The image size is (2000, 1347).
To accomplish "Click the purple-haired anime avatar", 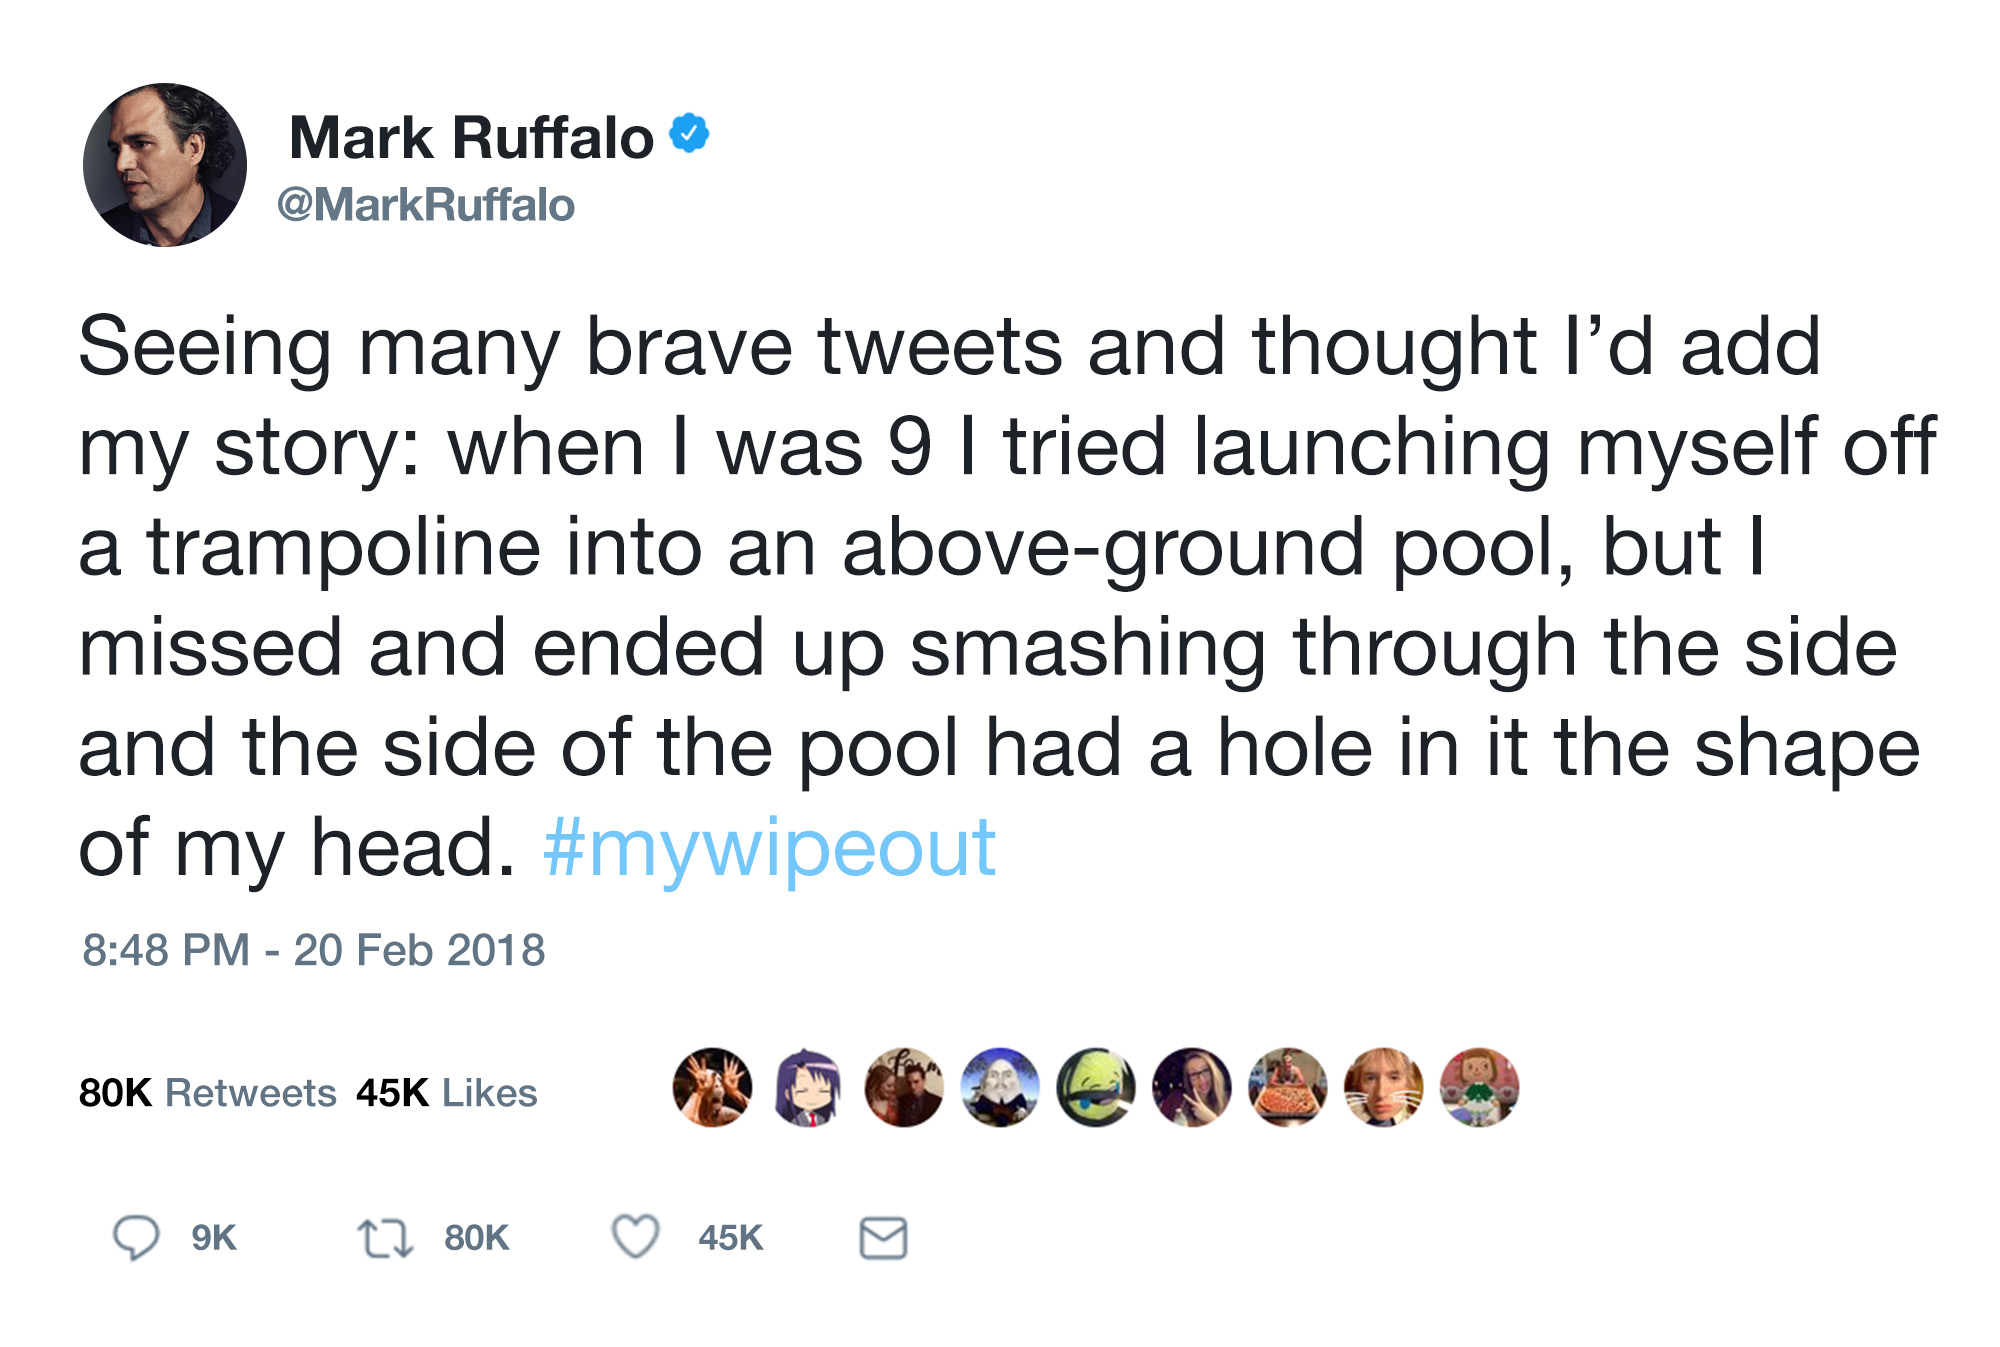I will click(x=808, y=1088).
